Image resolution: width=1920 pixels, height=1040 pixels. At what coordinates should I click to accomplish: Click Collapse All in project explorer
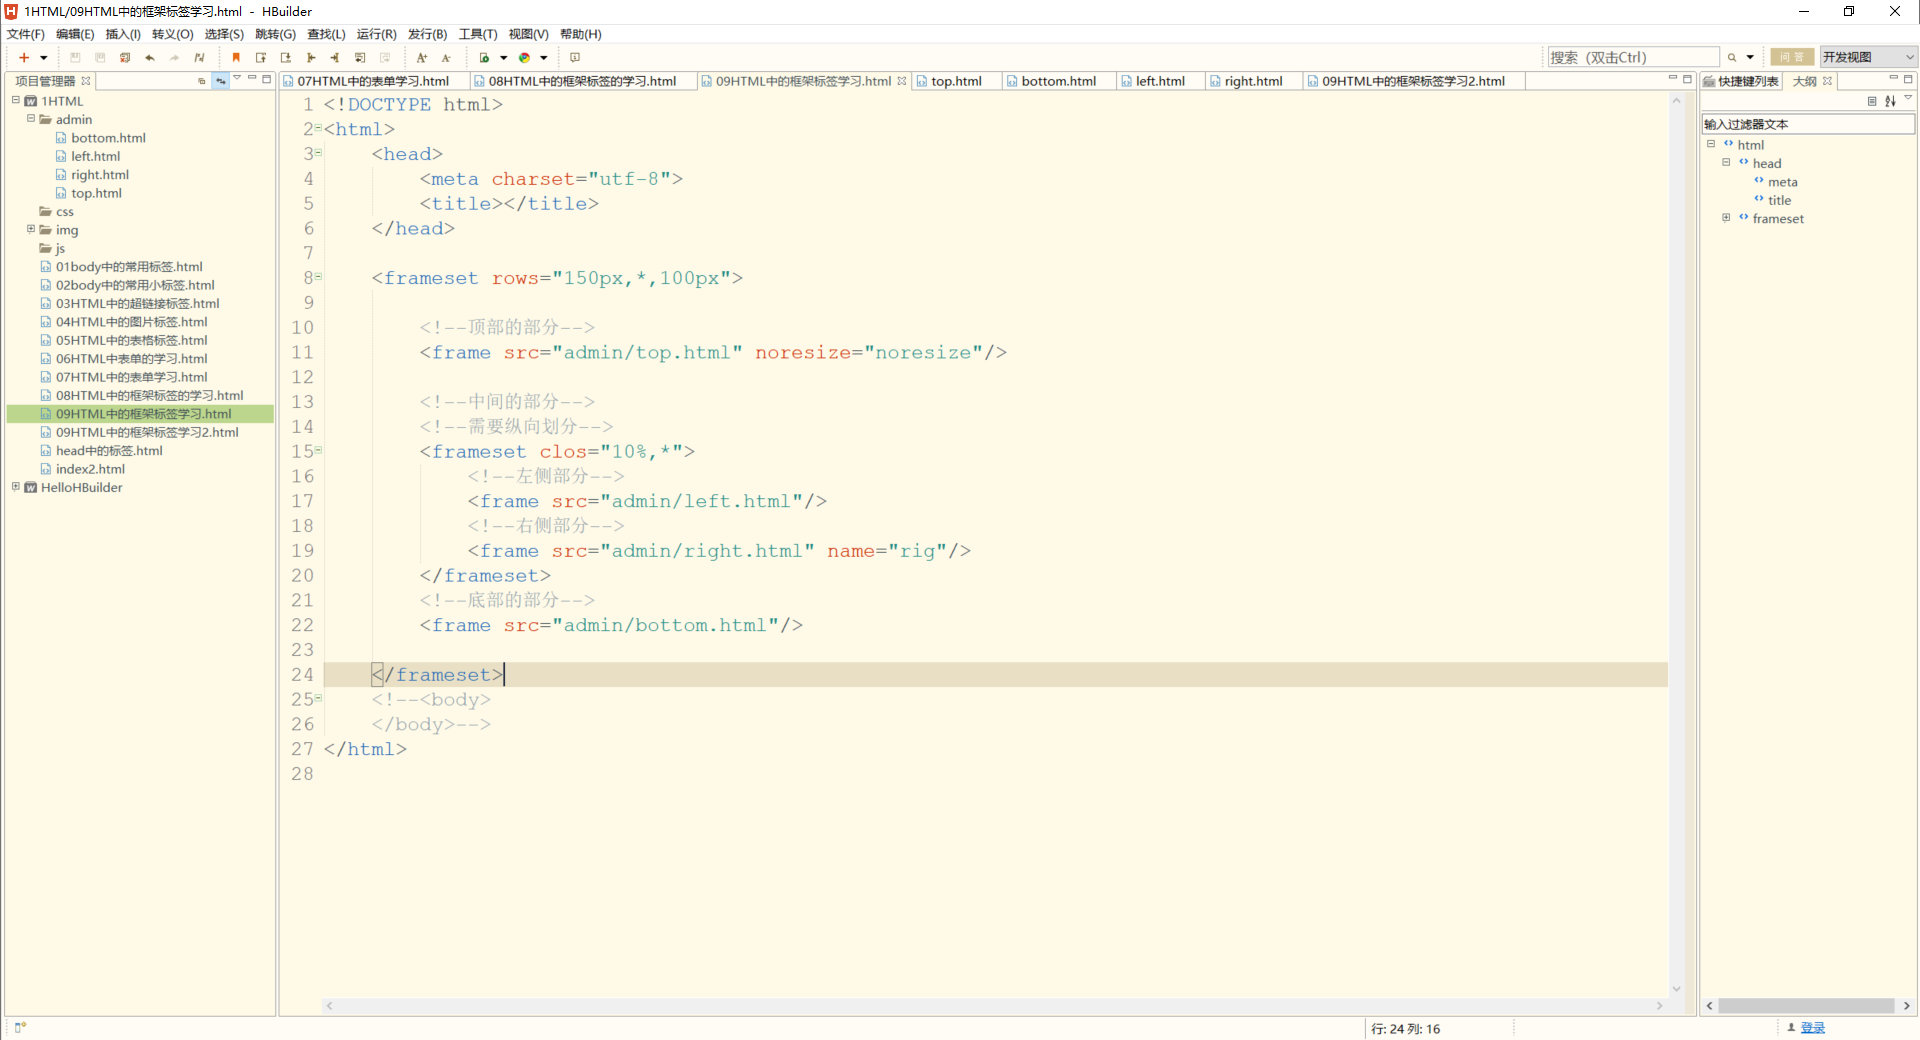point(202,81)
